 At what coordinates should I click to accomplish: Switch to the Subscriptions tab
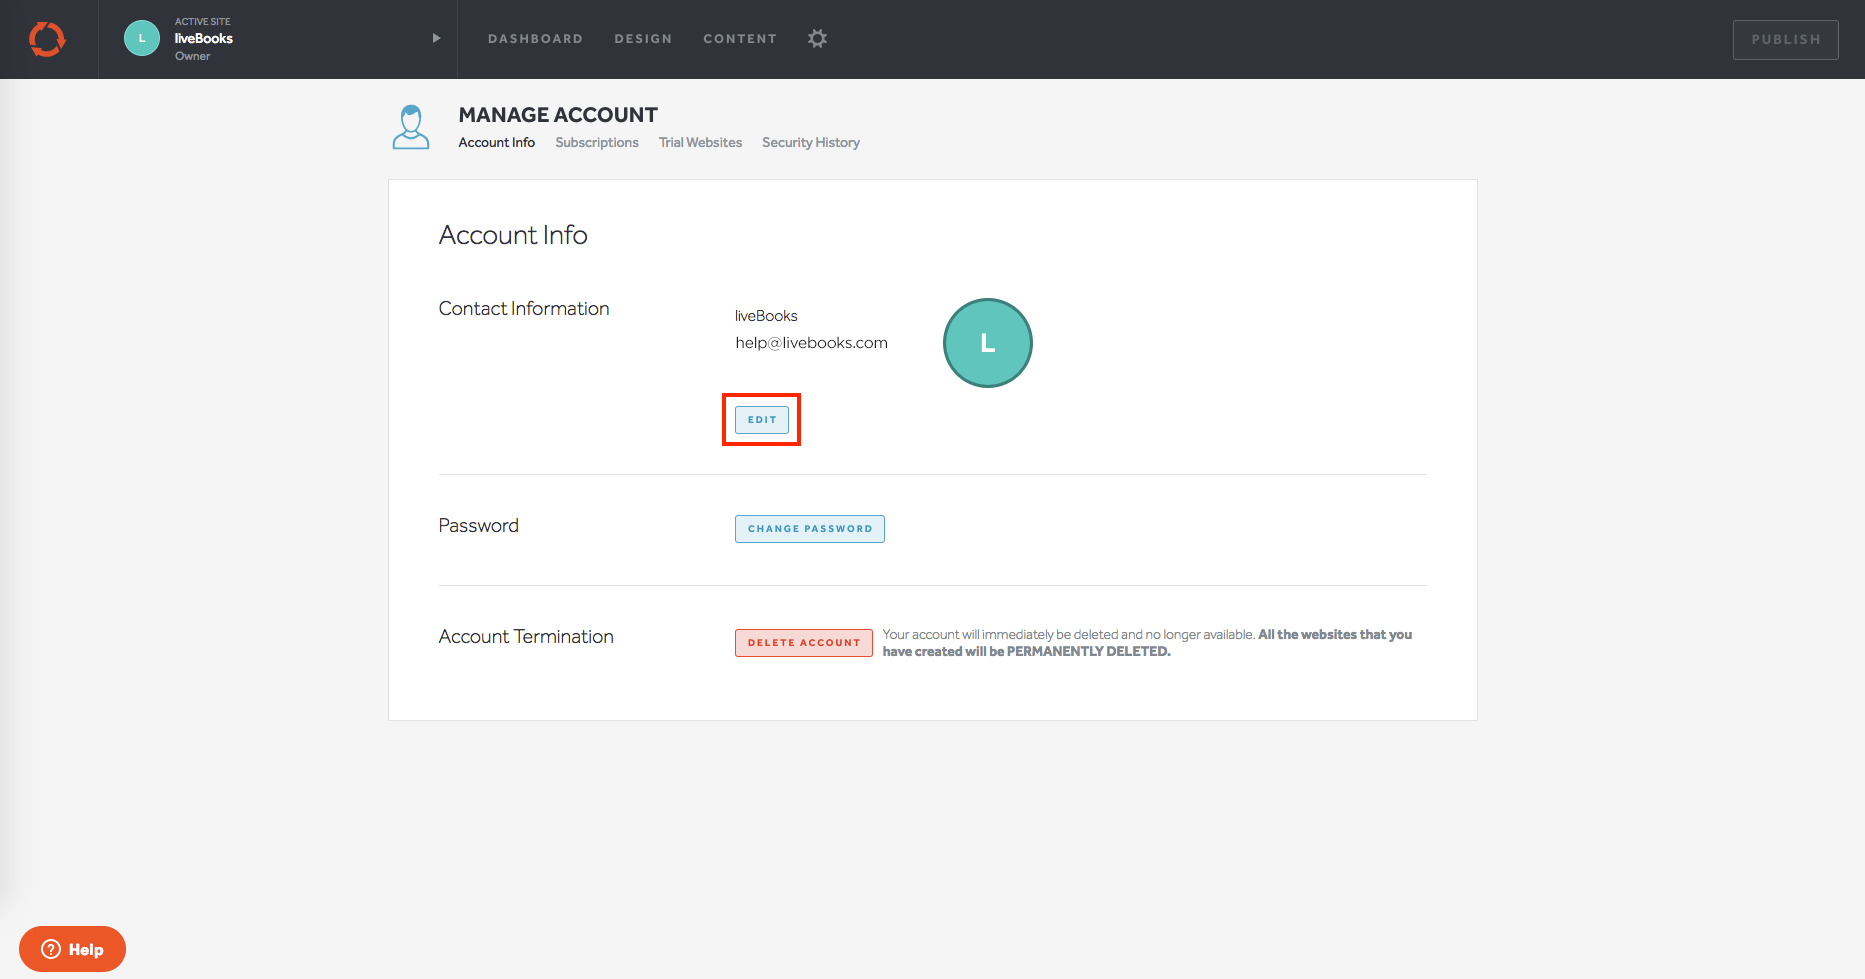[597, 143]
